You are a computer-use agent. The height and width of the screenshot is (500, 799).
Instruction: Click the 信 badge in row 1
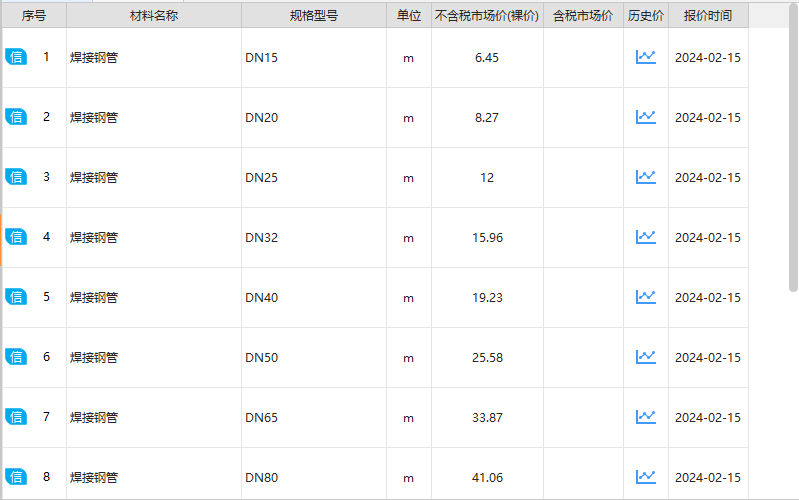click(16, 57)
